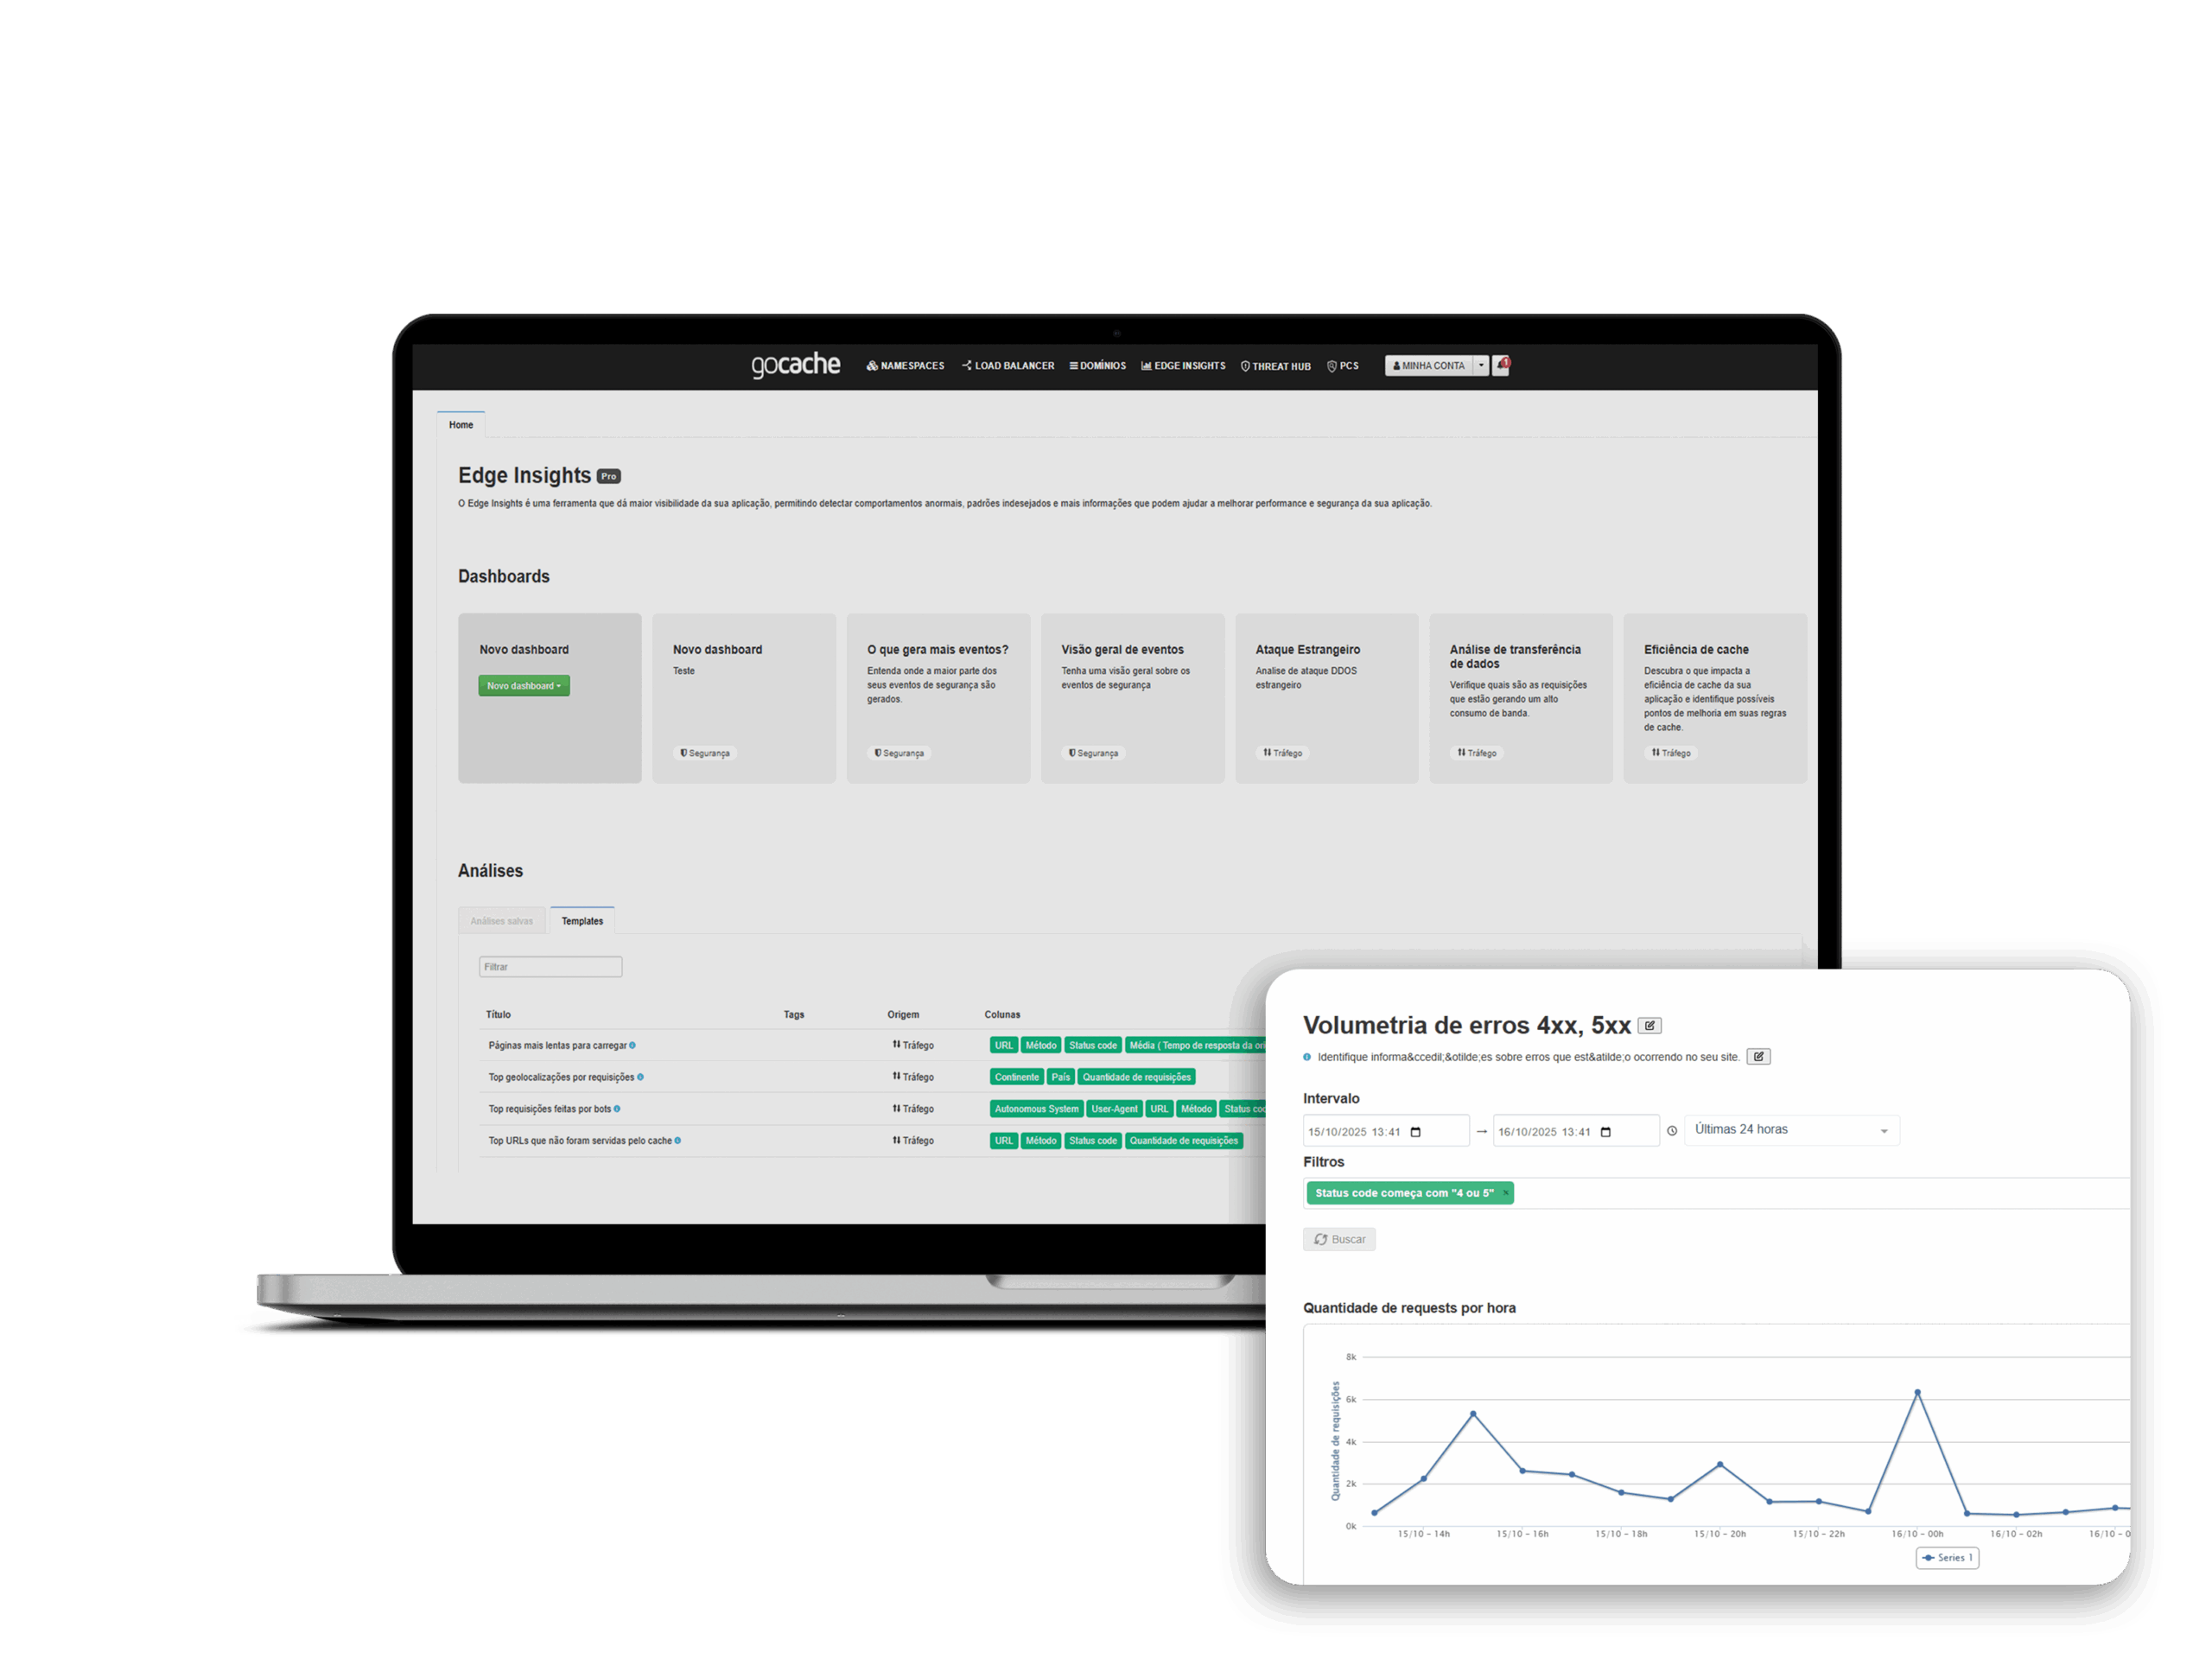Open calendar picker on start date field

click(x=1415, y=1132)
